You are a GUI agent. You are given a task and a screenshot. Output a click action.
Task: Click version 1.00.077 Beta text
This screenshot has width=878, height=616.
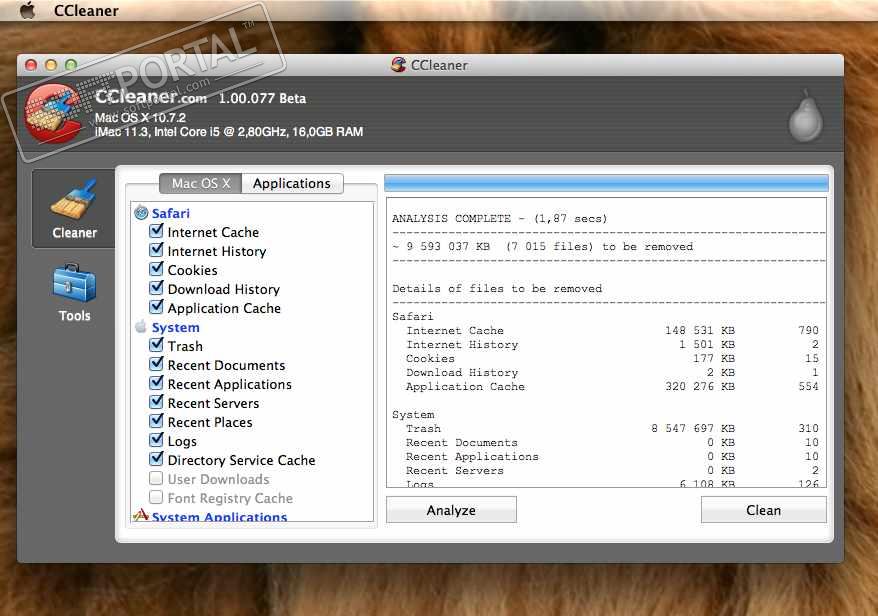tap(262, 99)
